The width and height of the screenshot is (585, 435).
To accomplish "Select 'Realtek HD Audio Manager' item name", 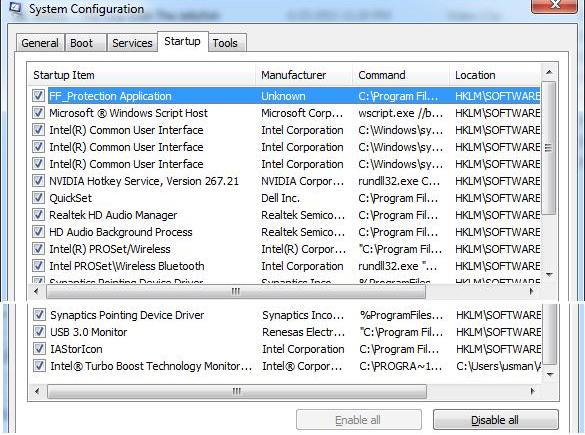I will [113, 215].
